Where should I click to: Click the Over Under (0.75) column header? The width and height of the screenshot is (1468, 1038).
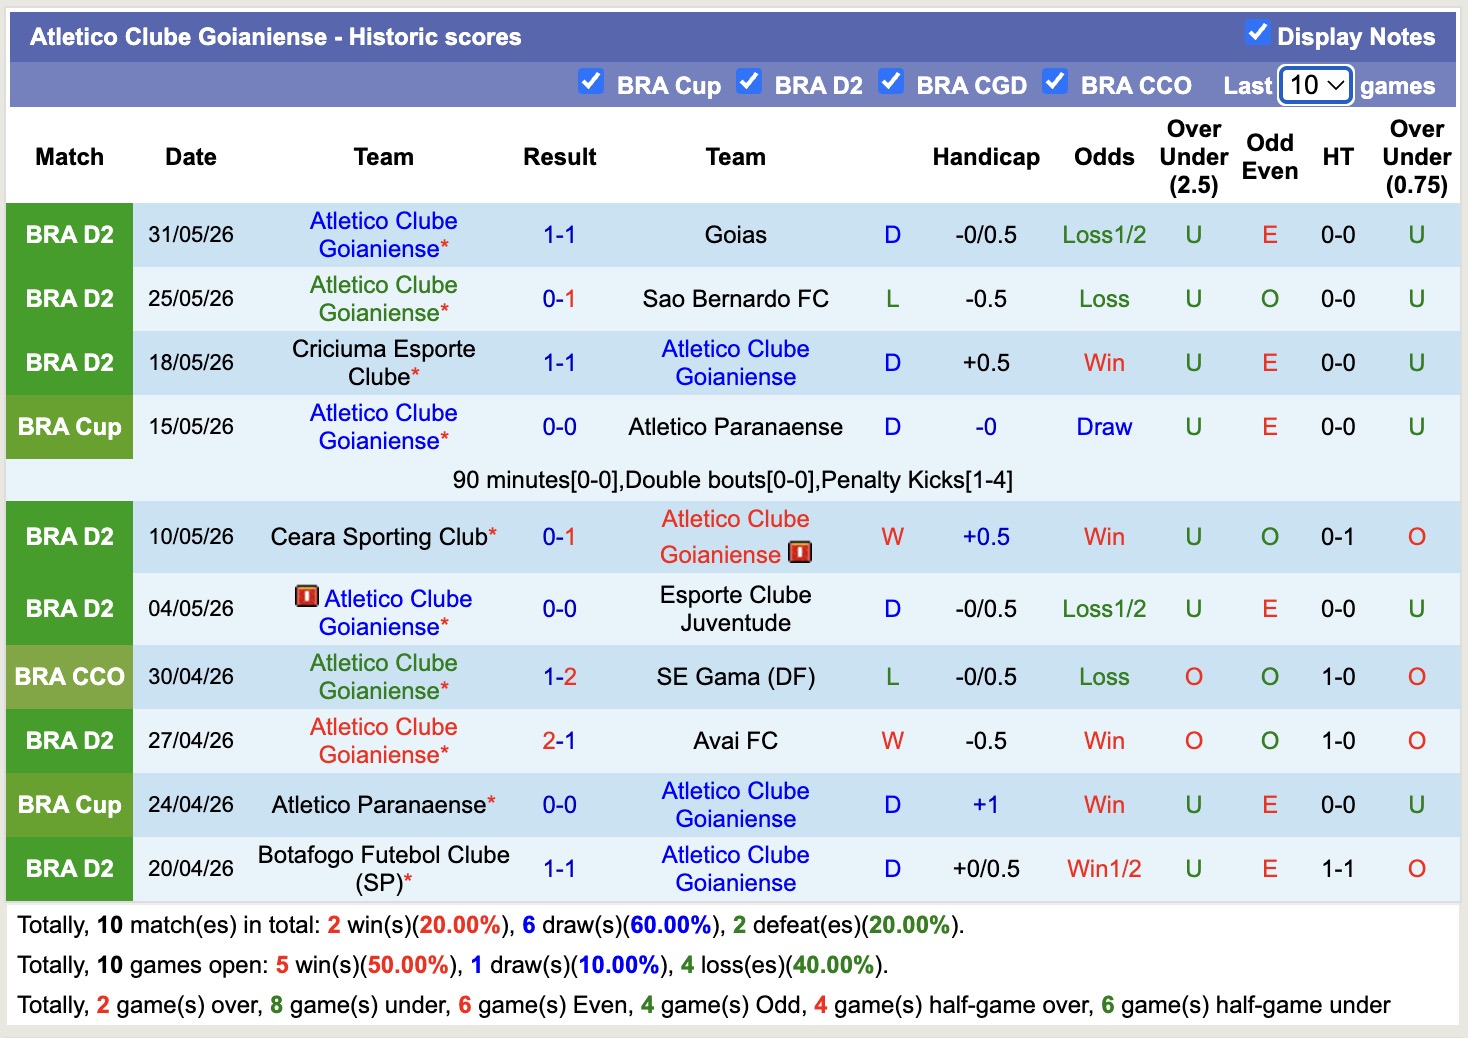coord(1417,157)
